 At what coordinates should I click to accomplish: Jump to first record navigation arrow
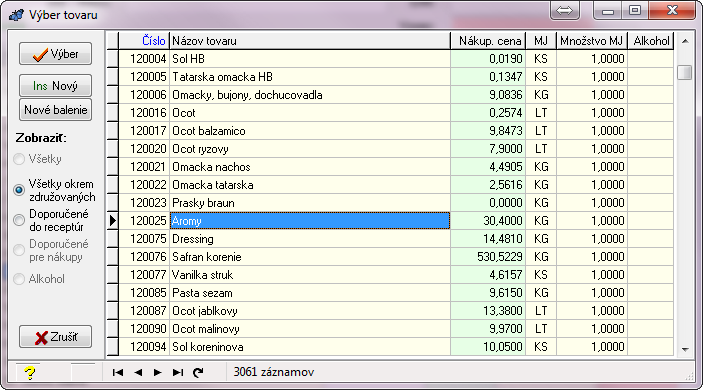pyautogui.click(x=118, y=373)
